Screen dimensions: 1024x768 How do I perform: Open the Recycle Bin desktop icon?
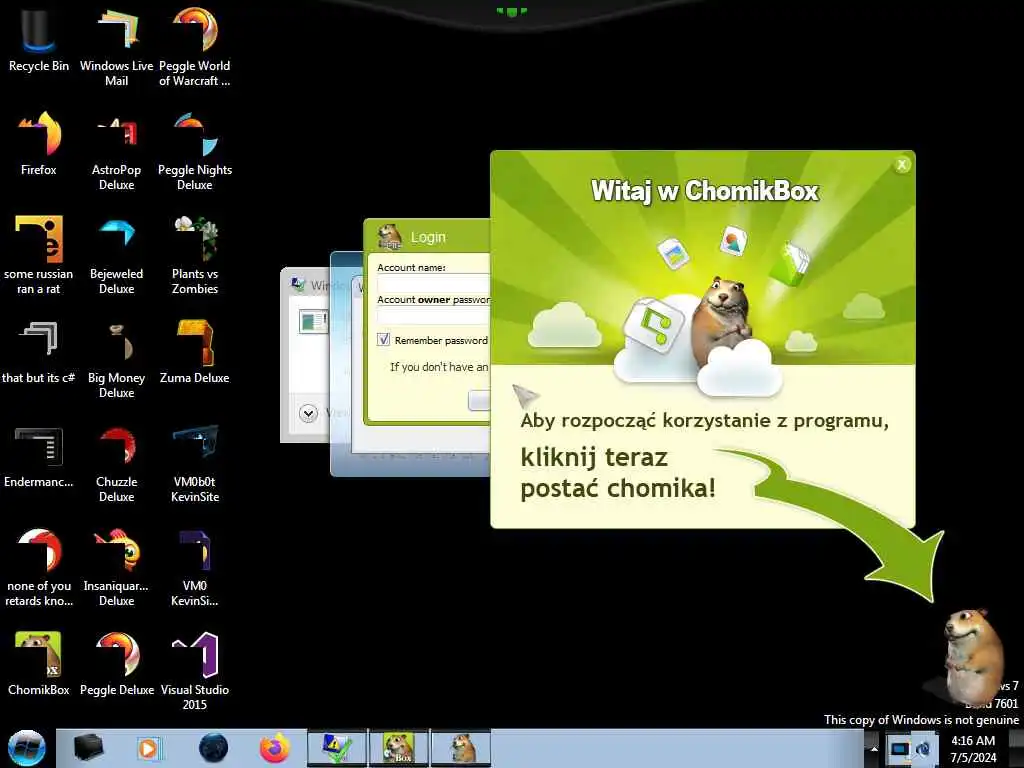39,40
